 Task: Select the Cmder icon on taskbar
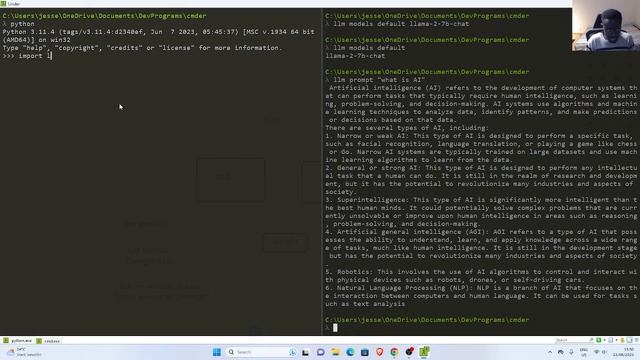coord(424,351)
